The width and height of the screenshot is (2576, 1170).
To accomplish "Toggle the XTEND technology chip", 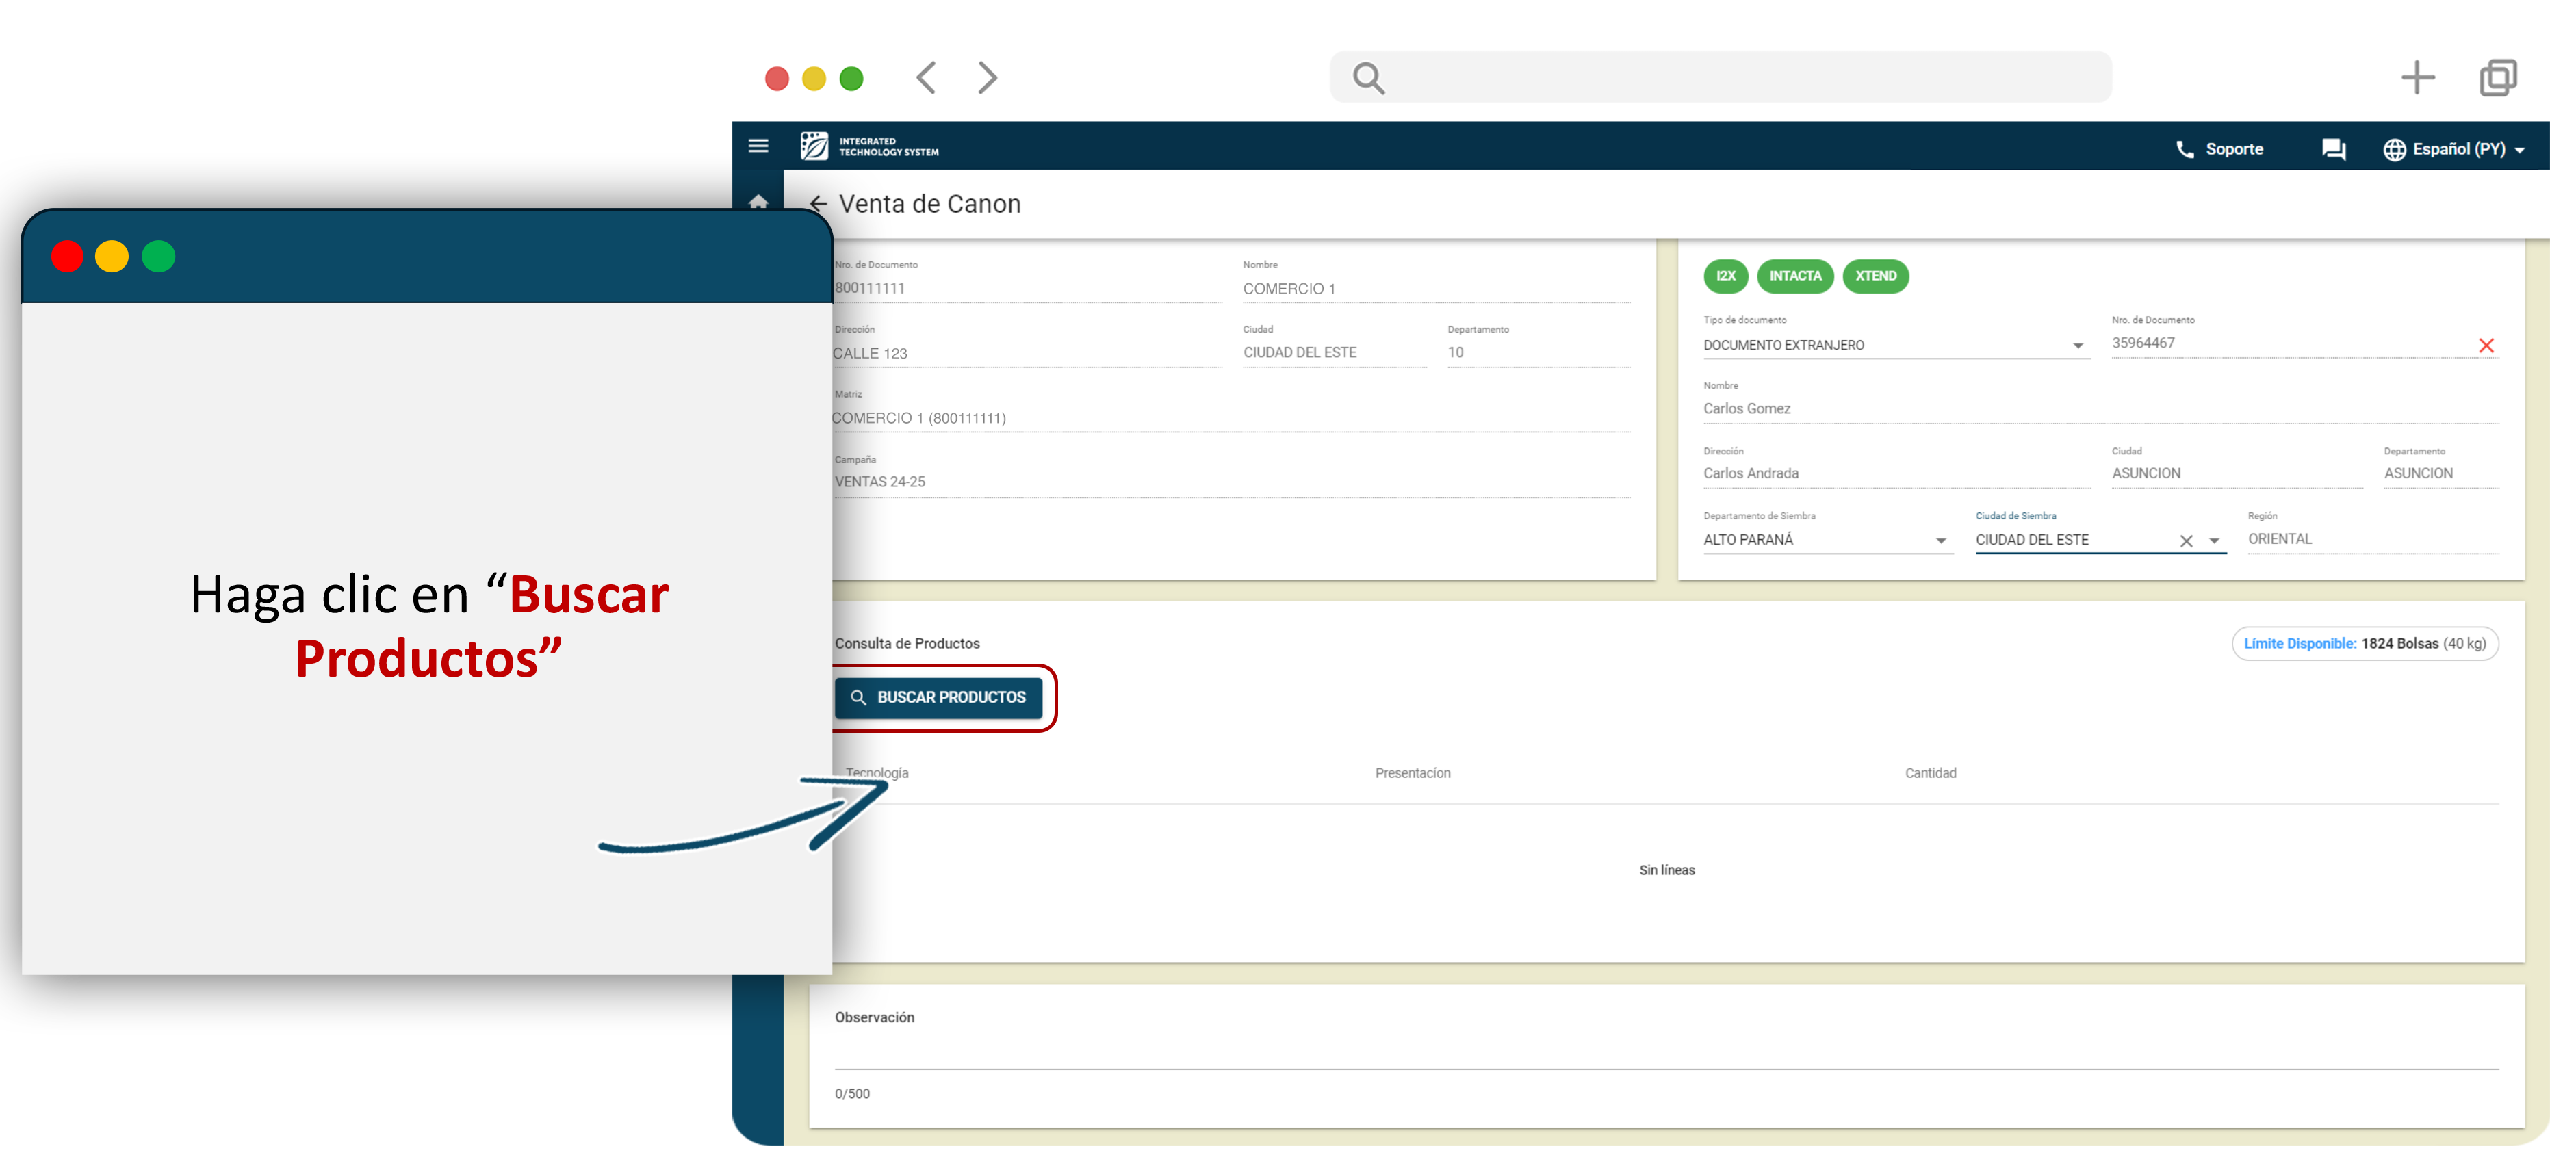I will pos(1875,276).
